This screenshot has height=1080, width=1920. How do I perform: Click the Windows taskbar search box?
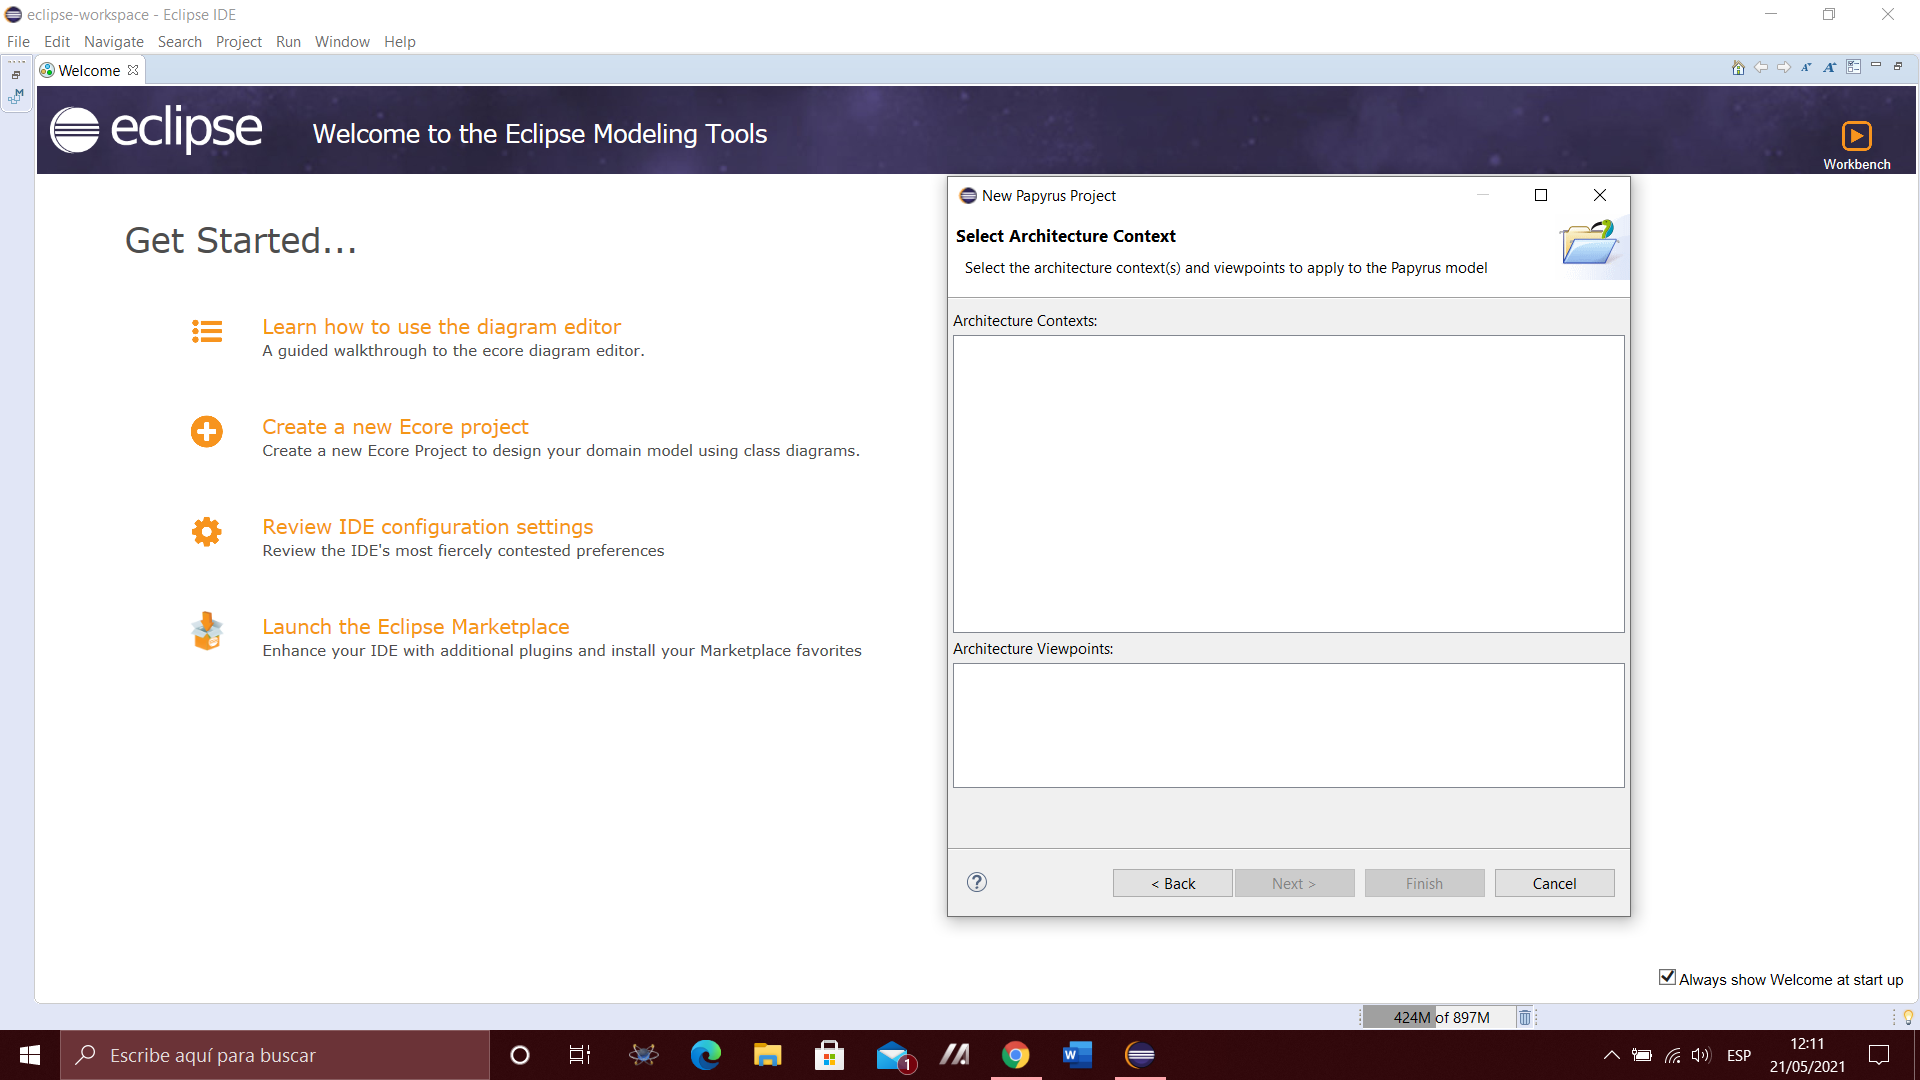pos(275,1055)
